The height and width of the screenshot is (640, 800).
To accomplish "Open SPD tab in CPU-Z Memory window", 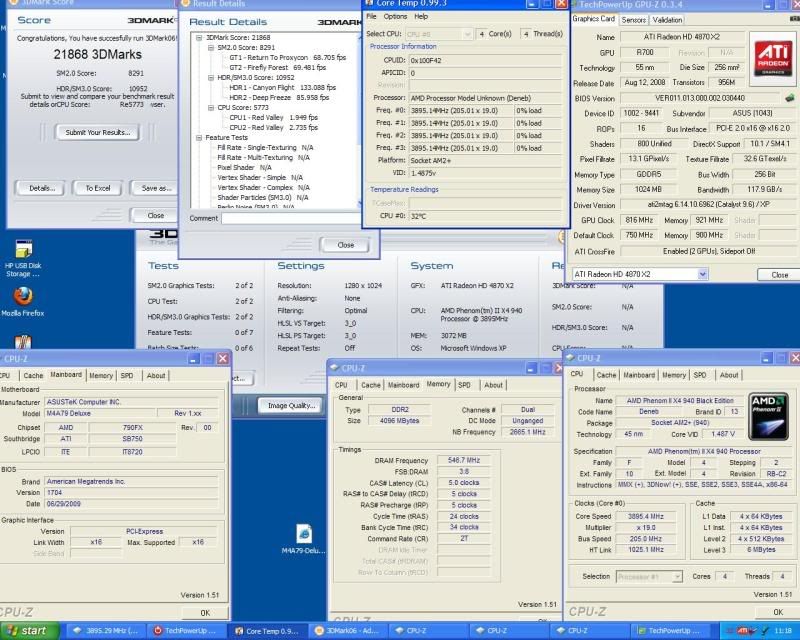I will click(x=464, y=385).
